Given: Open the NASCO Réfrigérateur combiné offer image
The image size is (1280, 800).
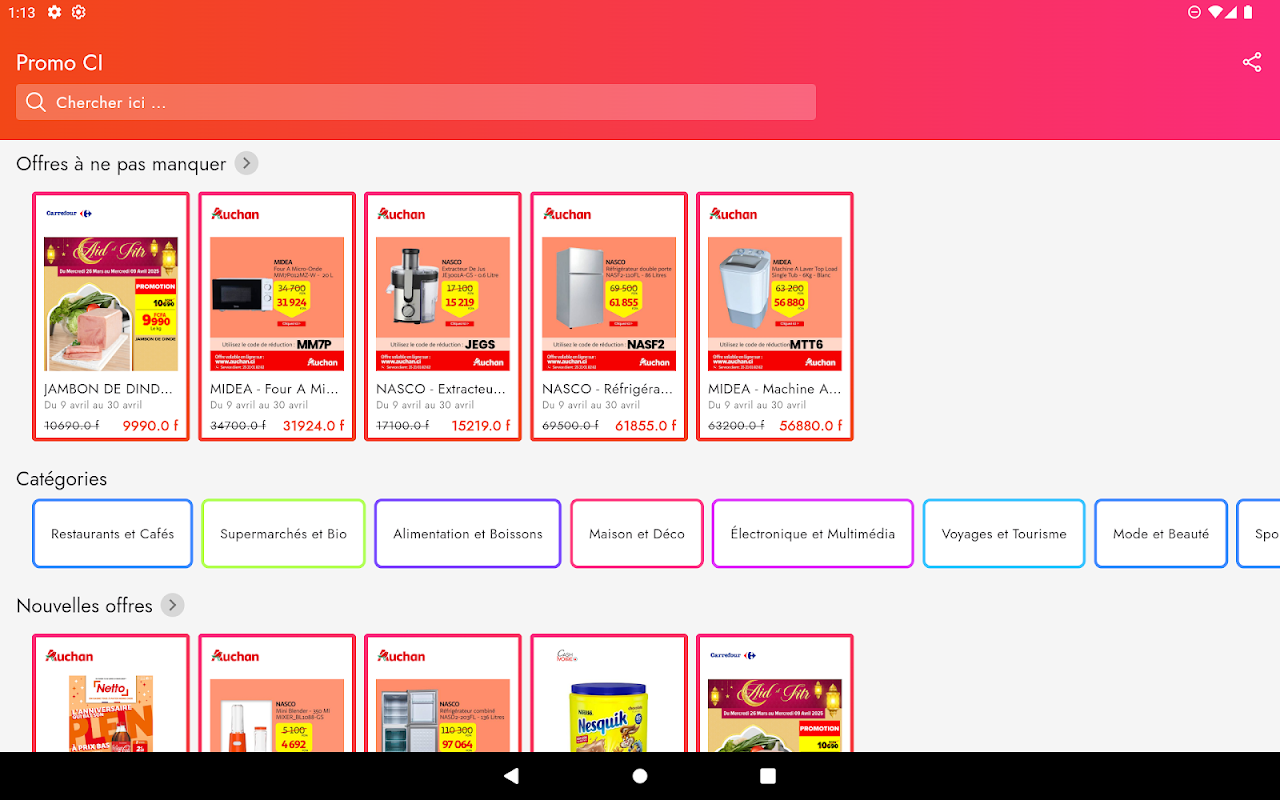Looking at the screenshot, I should (x=443, y=715).
